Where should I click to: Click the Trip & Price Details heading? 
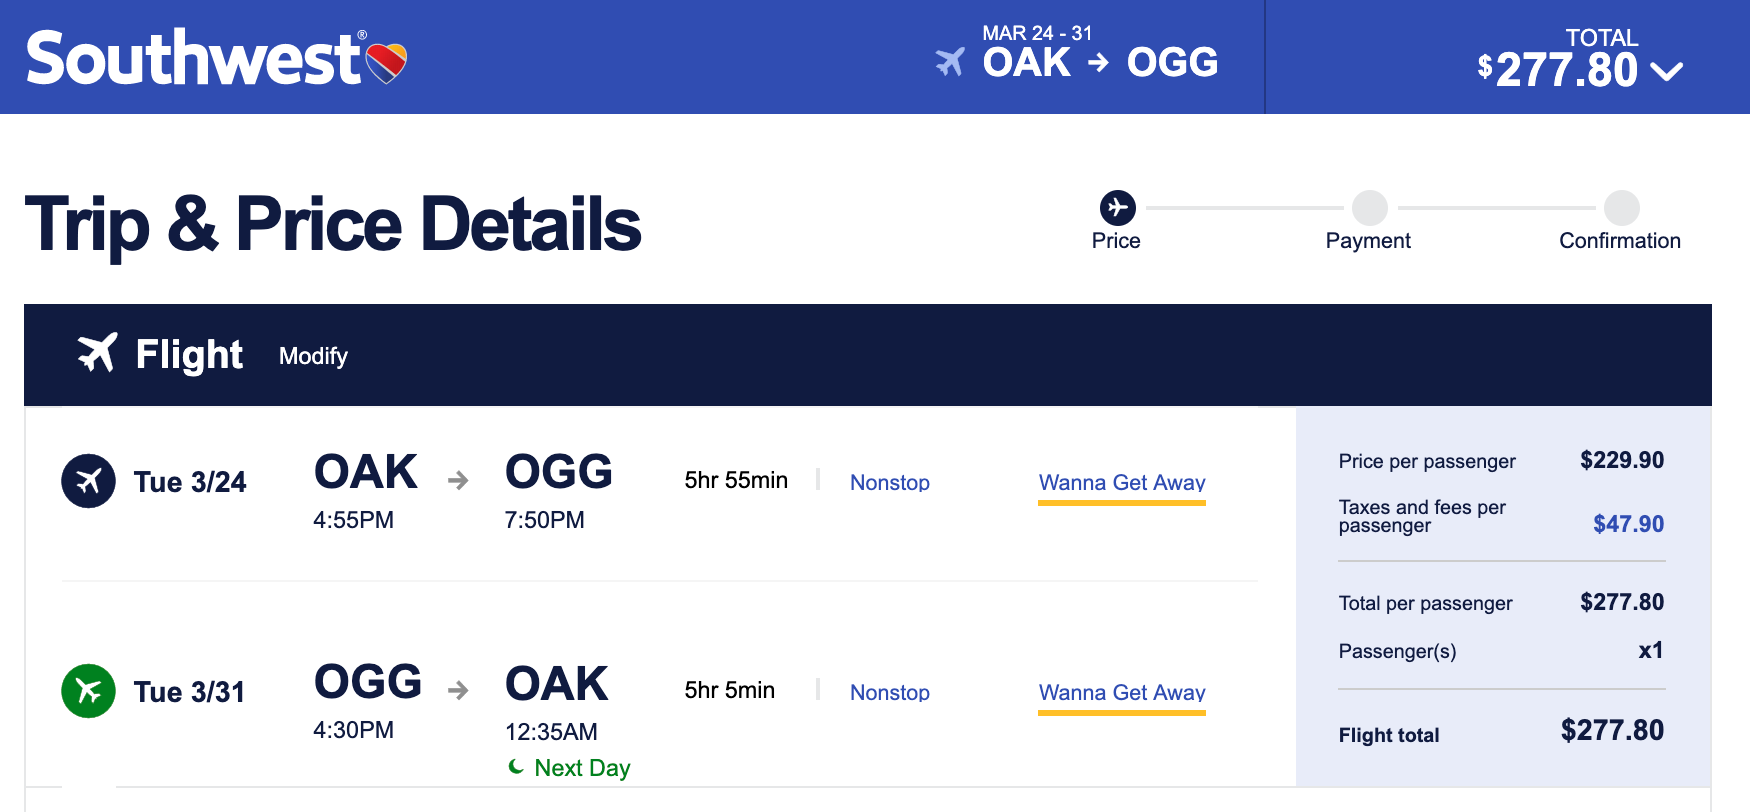(x=333, y=224)
